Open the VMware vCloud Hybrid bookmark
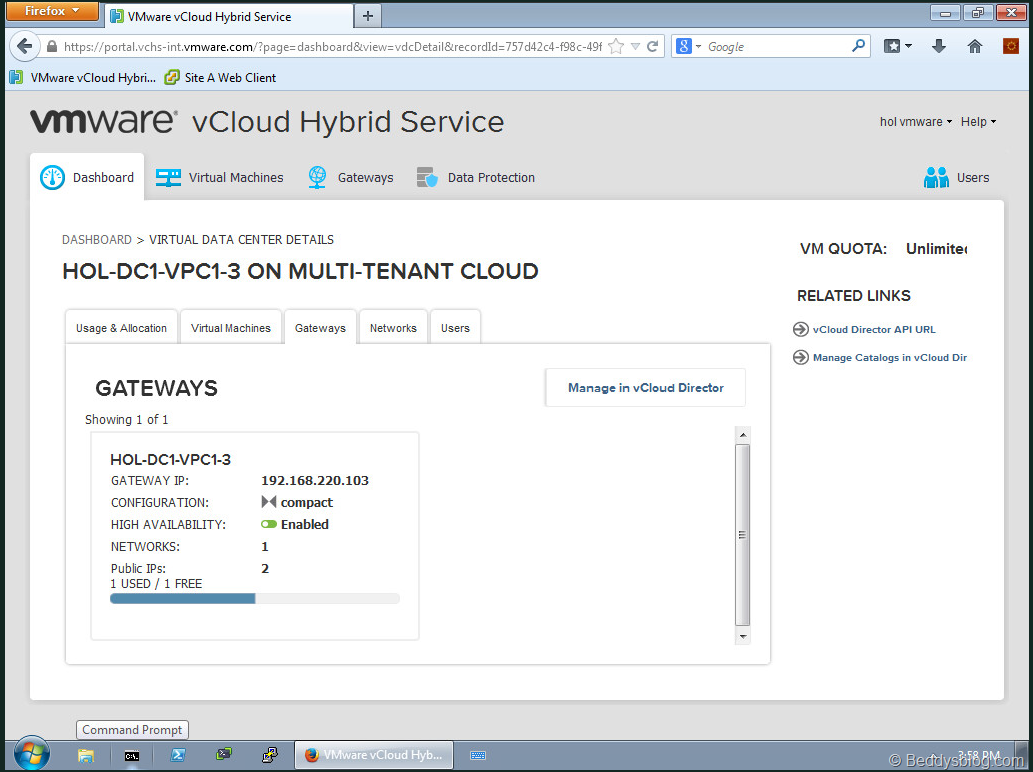Viewport: 1033px width, 772px height. [83, 78]
